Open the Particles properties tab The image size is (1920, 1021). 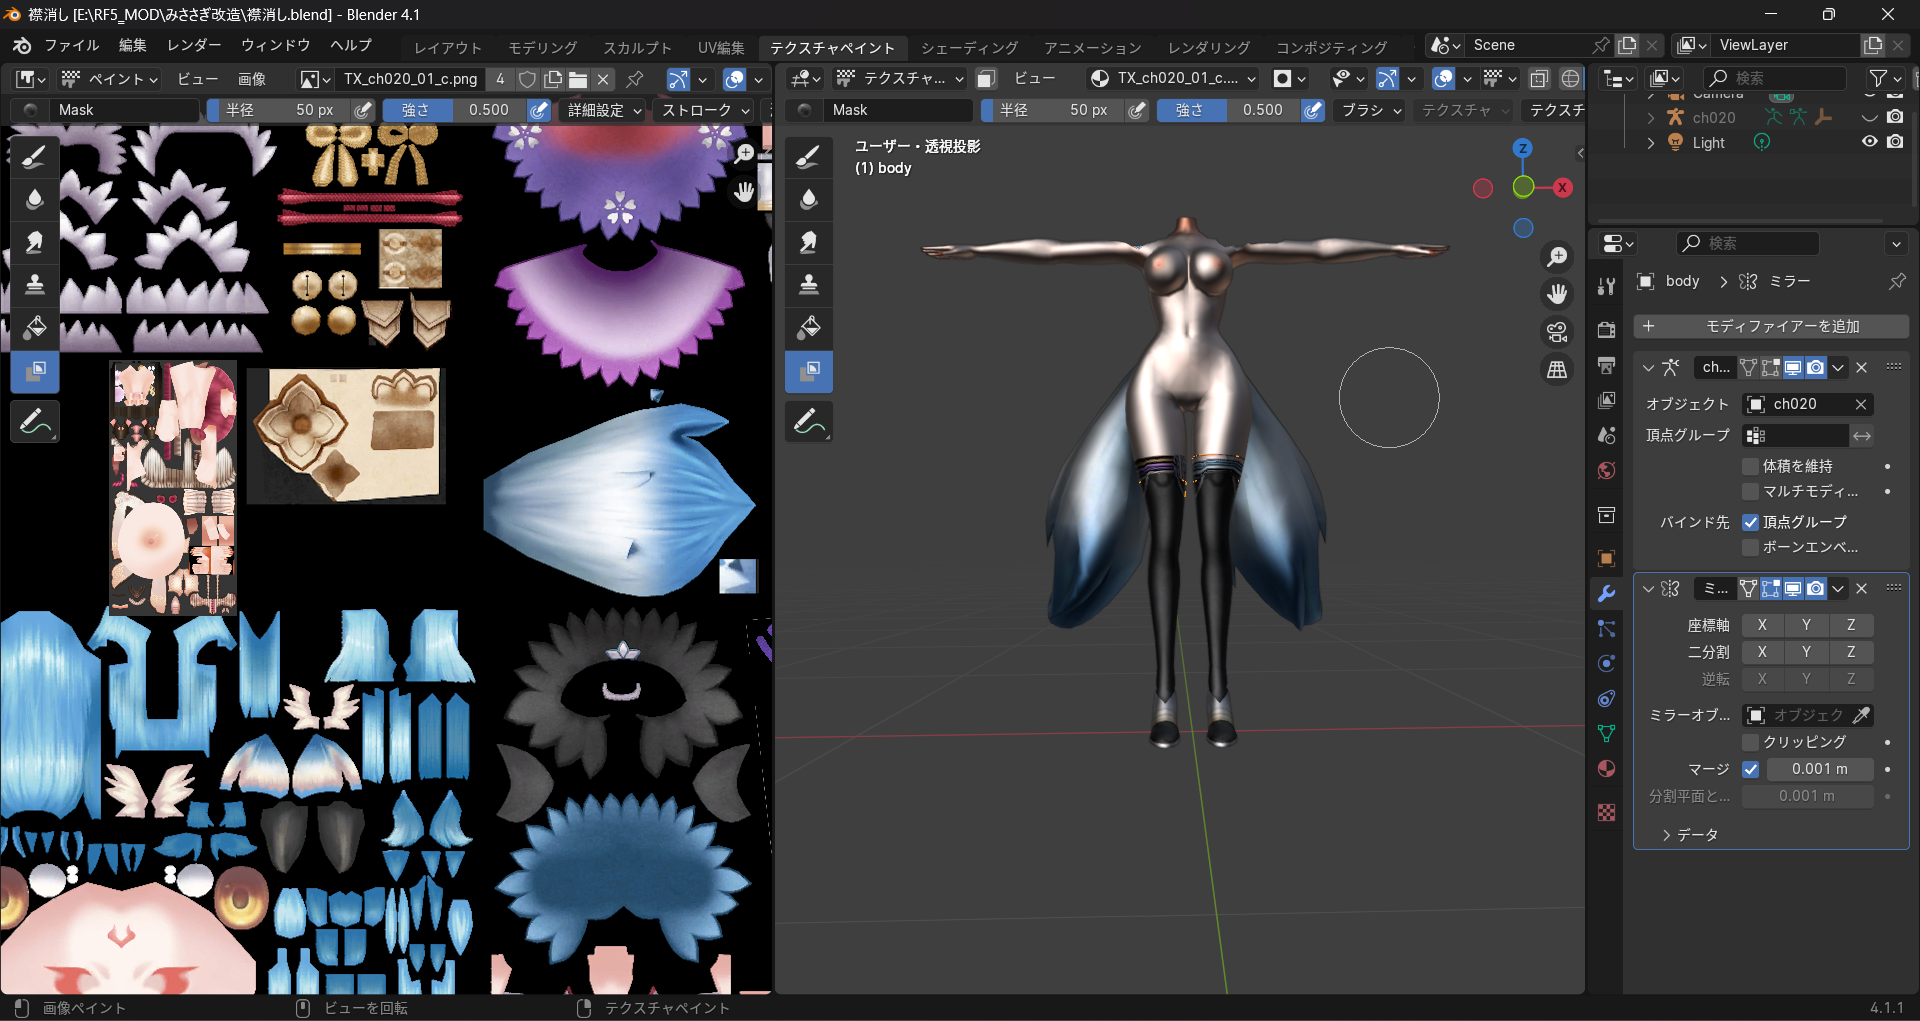[1606, 628]
